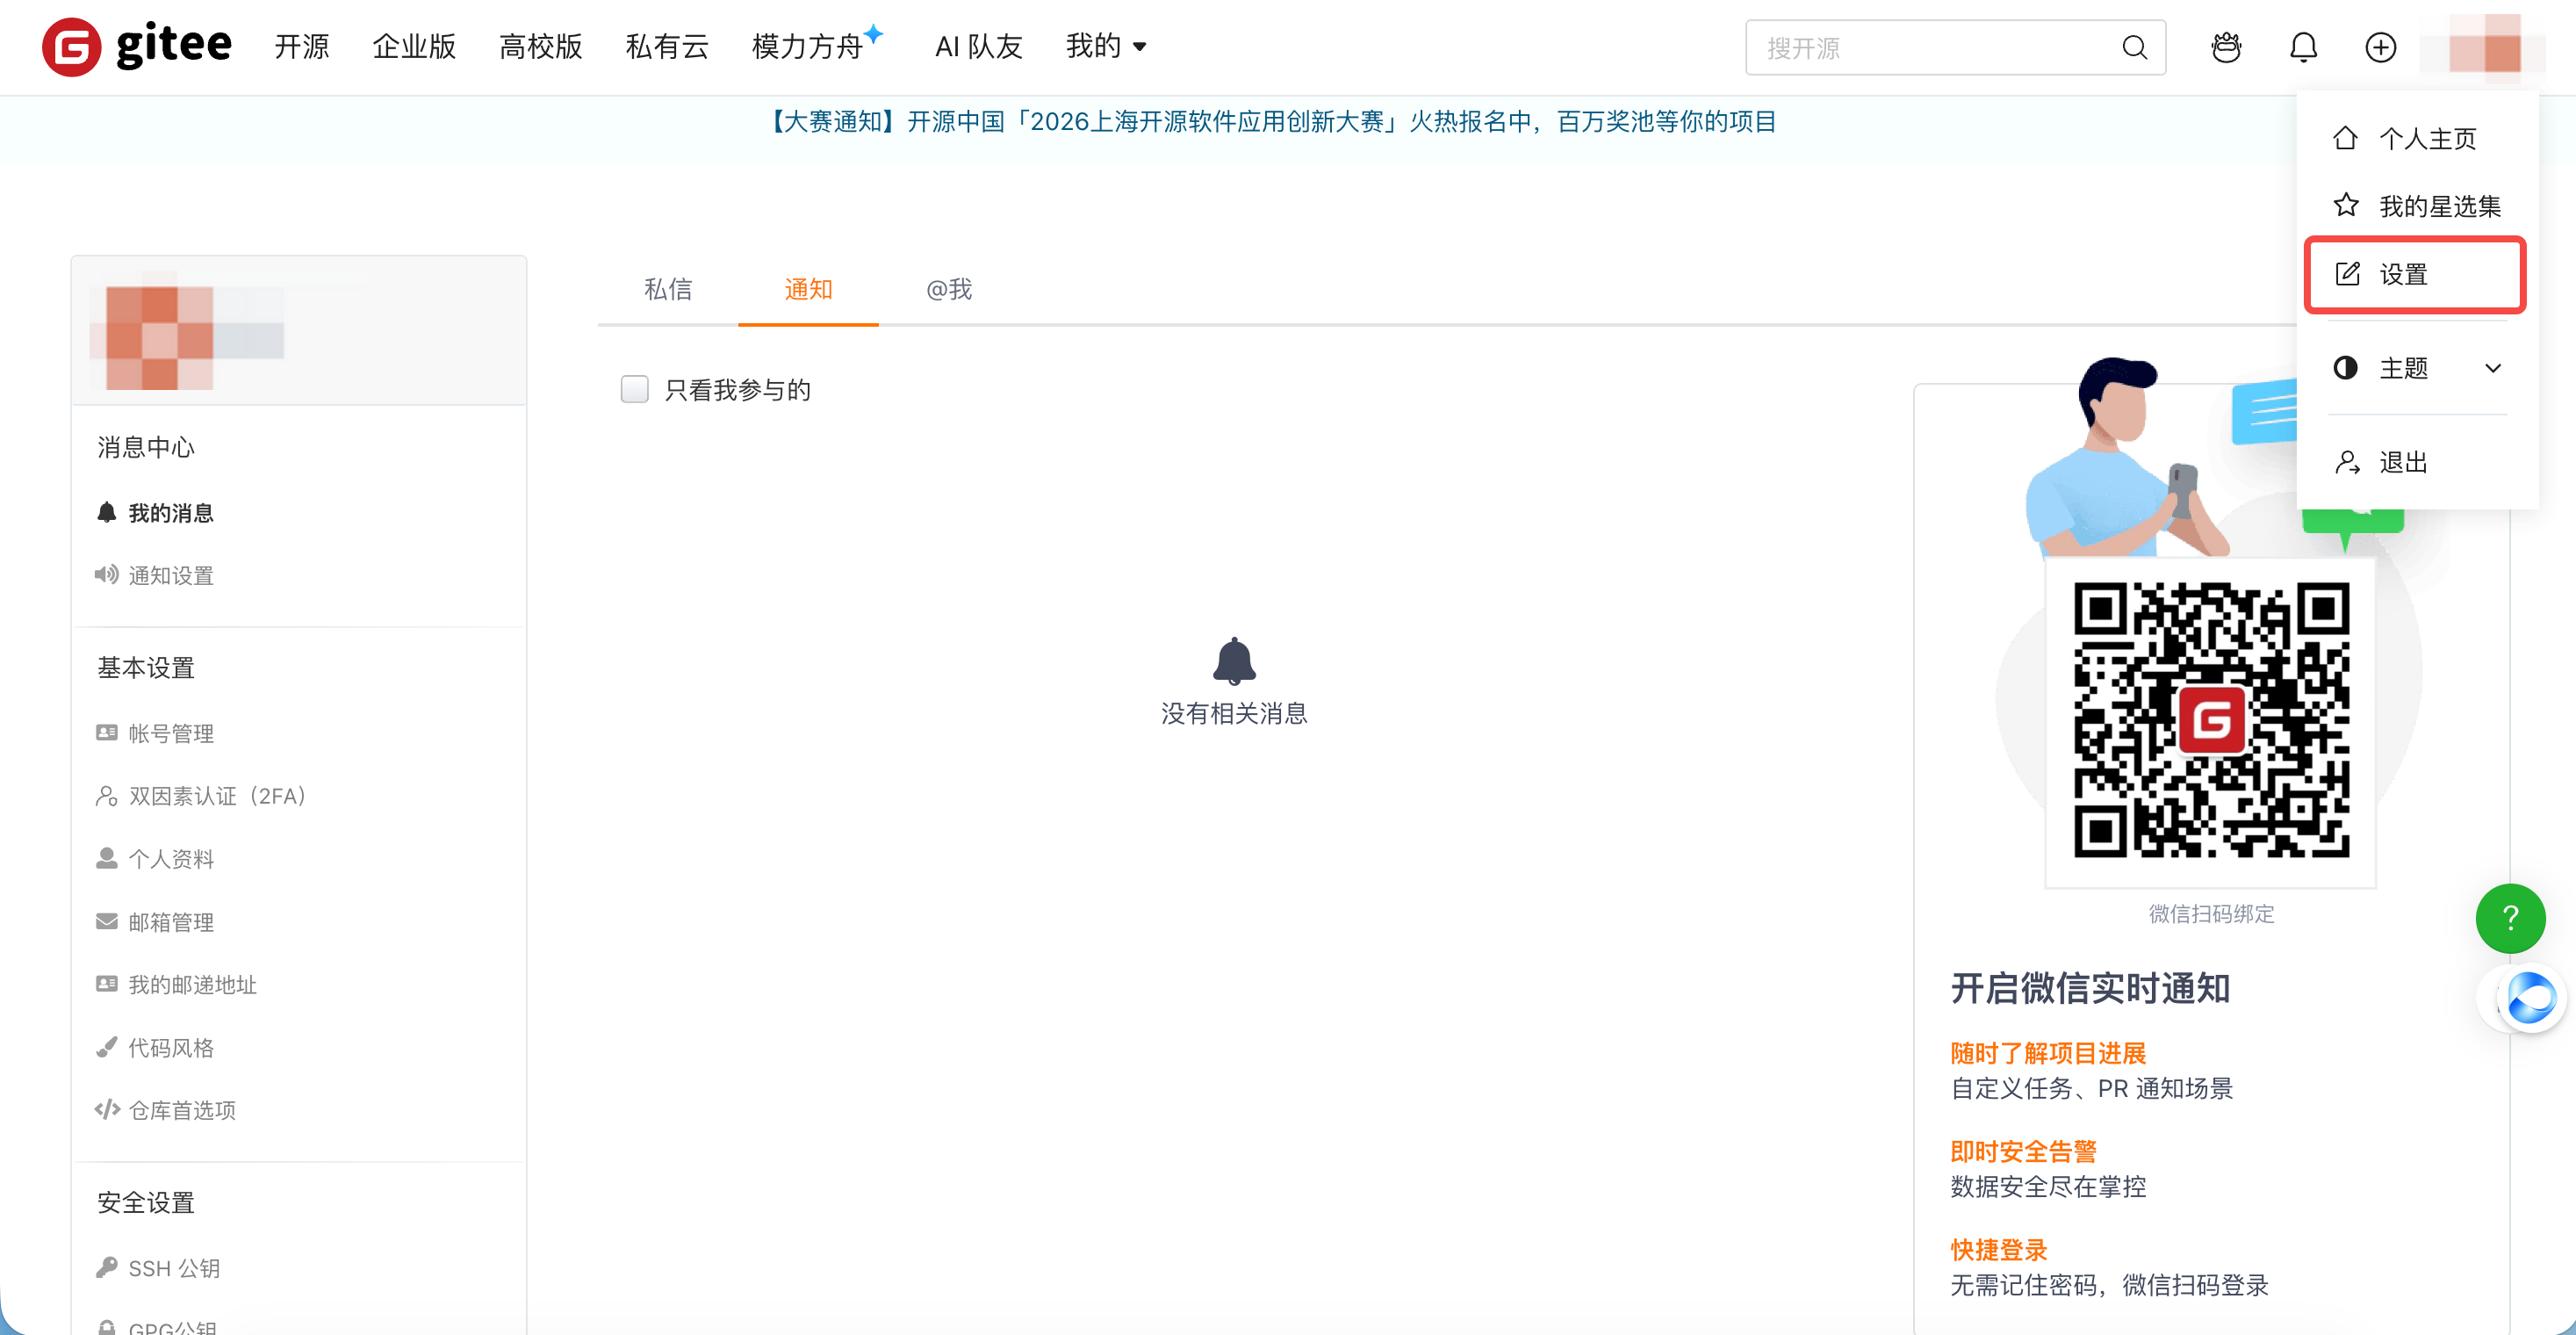Viewport: 2576px width, 1335px height.
Task: Open the user avatar in header
Action: click(2484, 45)
